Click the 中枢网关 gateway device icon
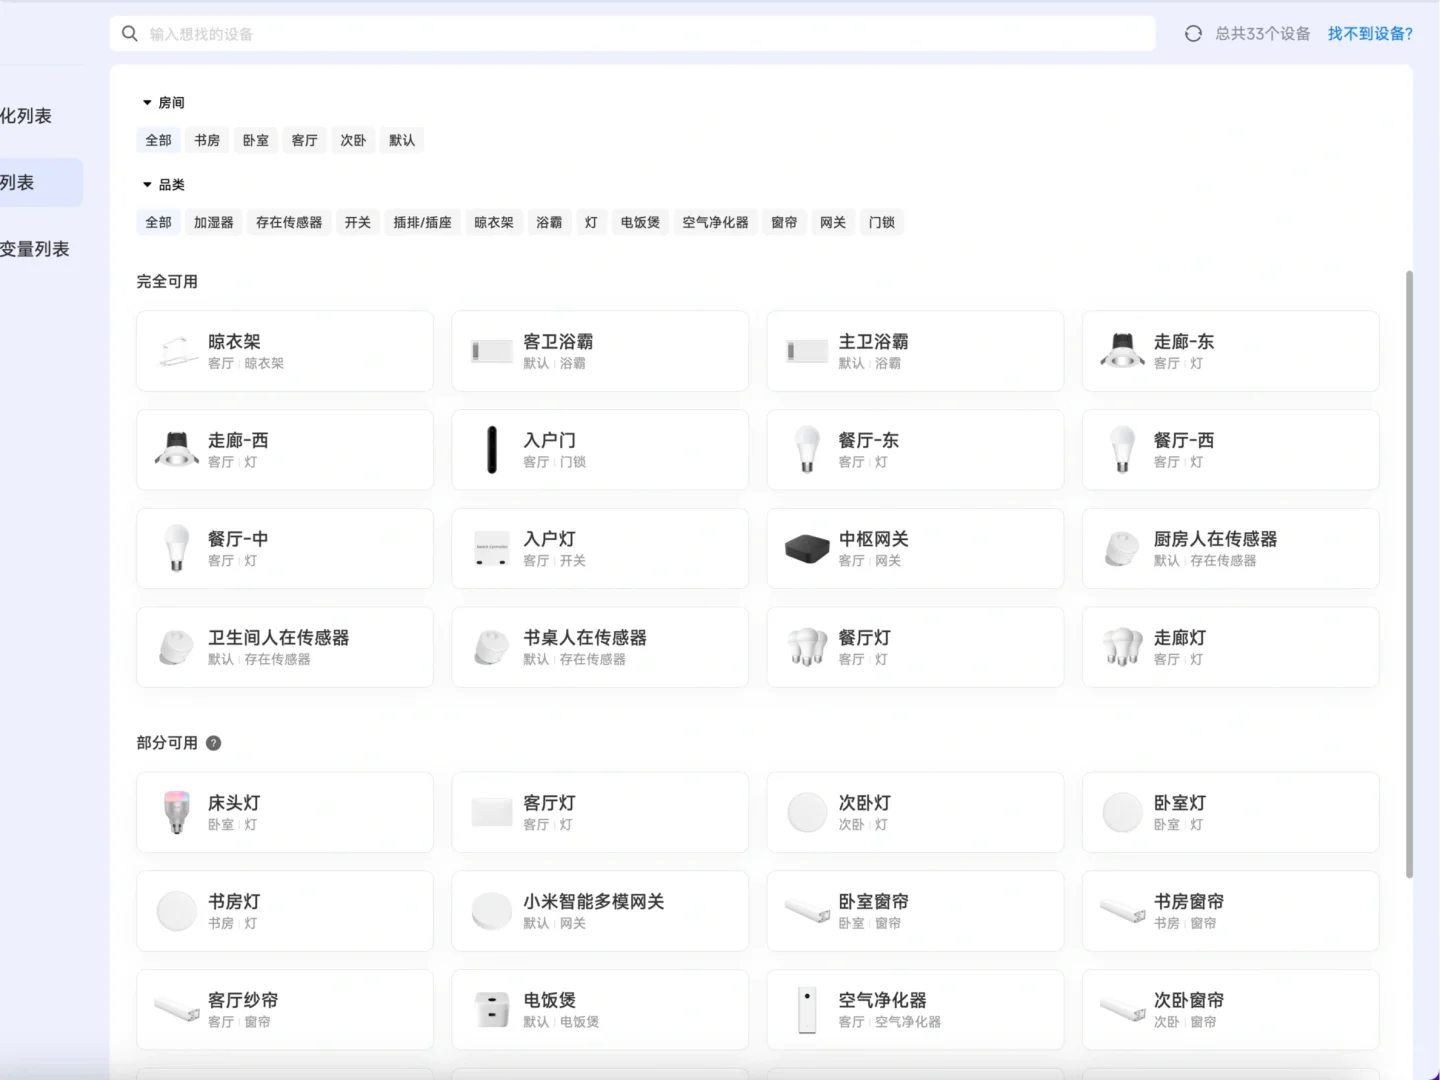The height and width of the screenshot is (1080, 1440). click(x=806, y=548)
